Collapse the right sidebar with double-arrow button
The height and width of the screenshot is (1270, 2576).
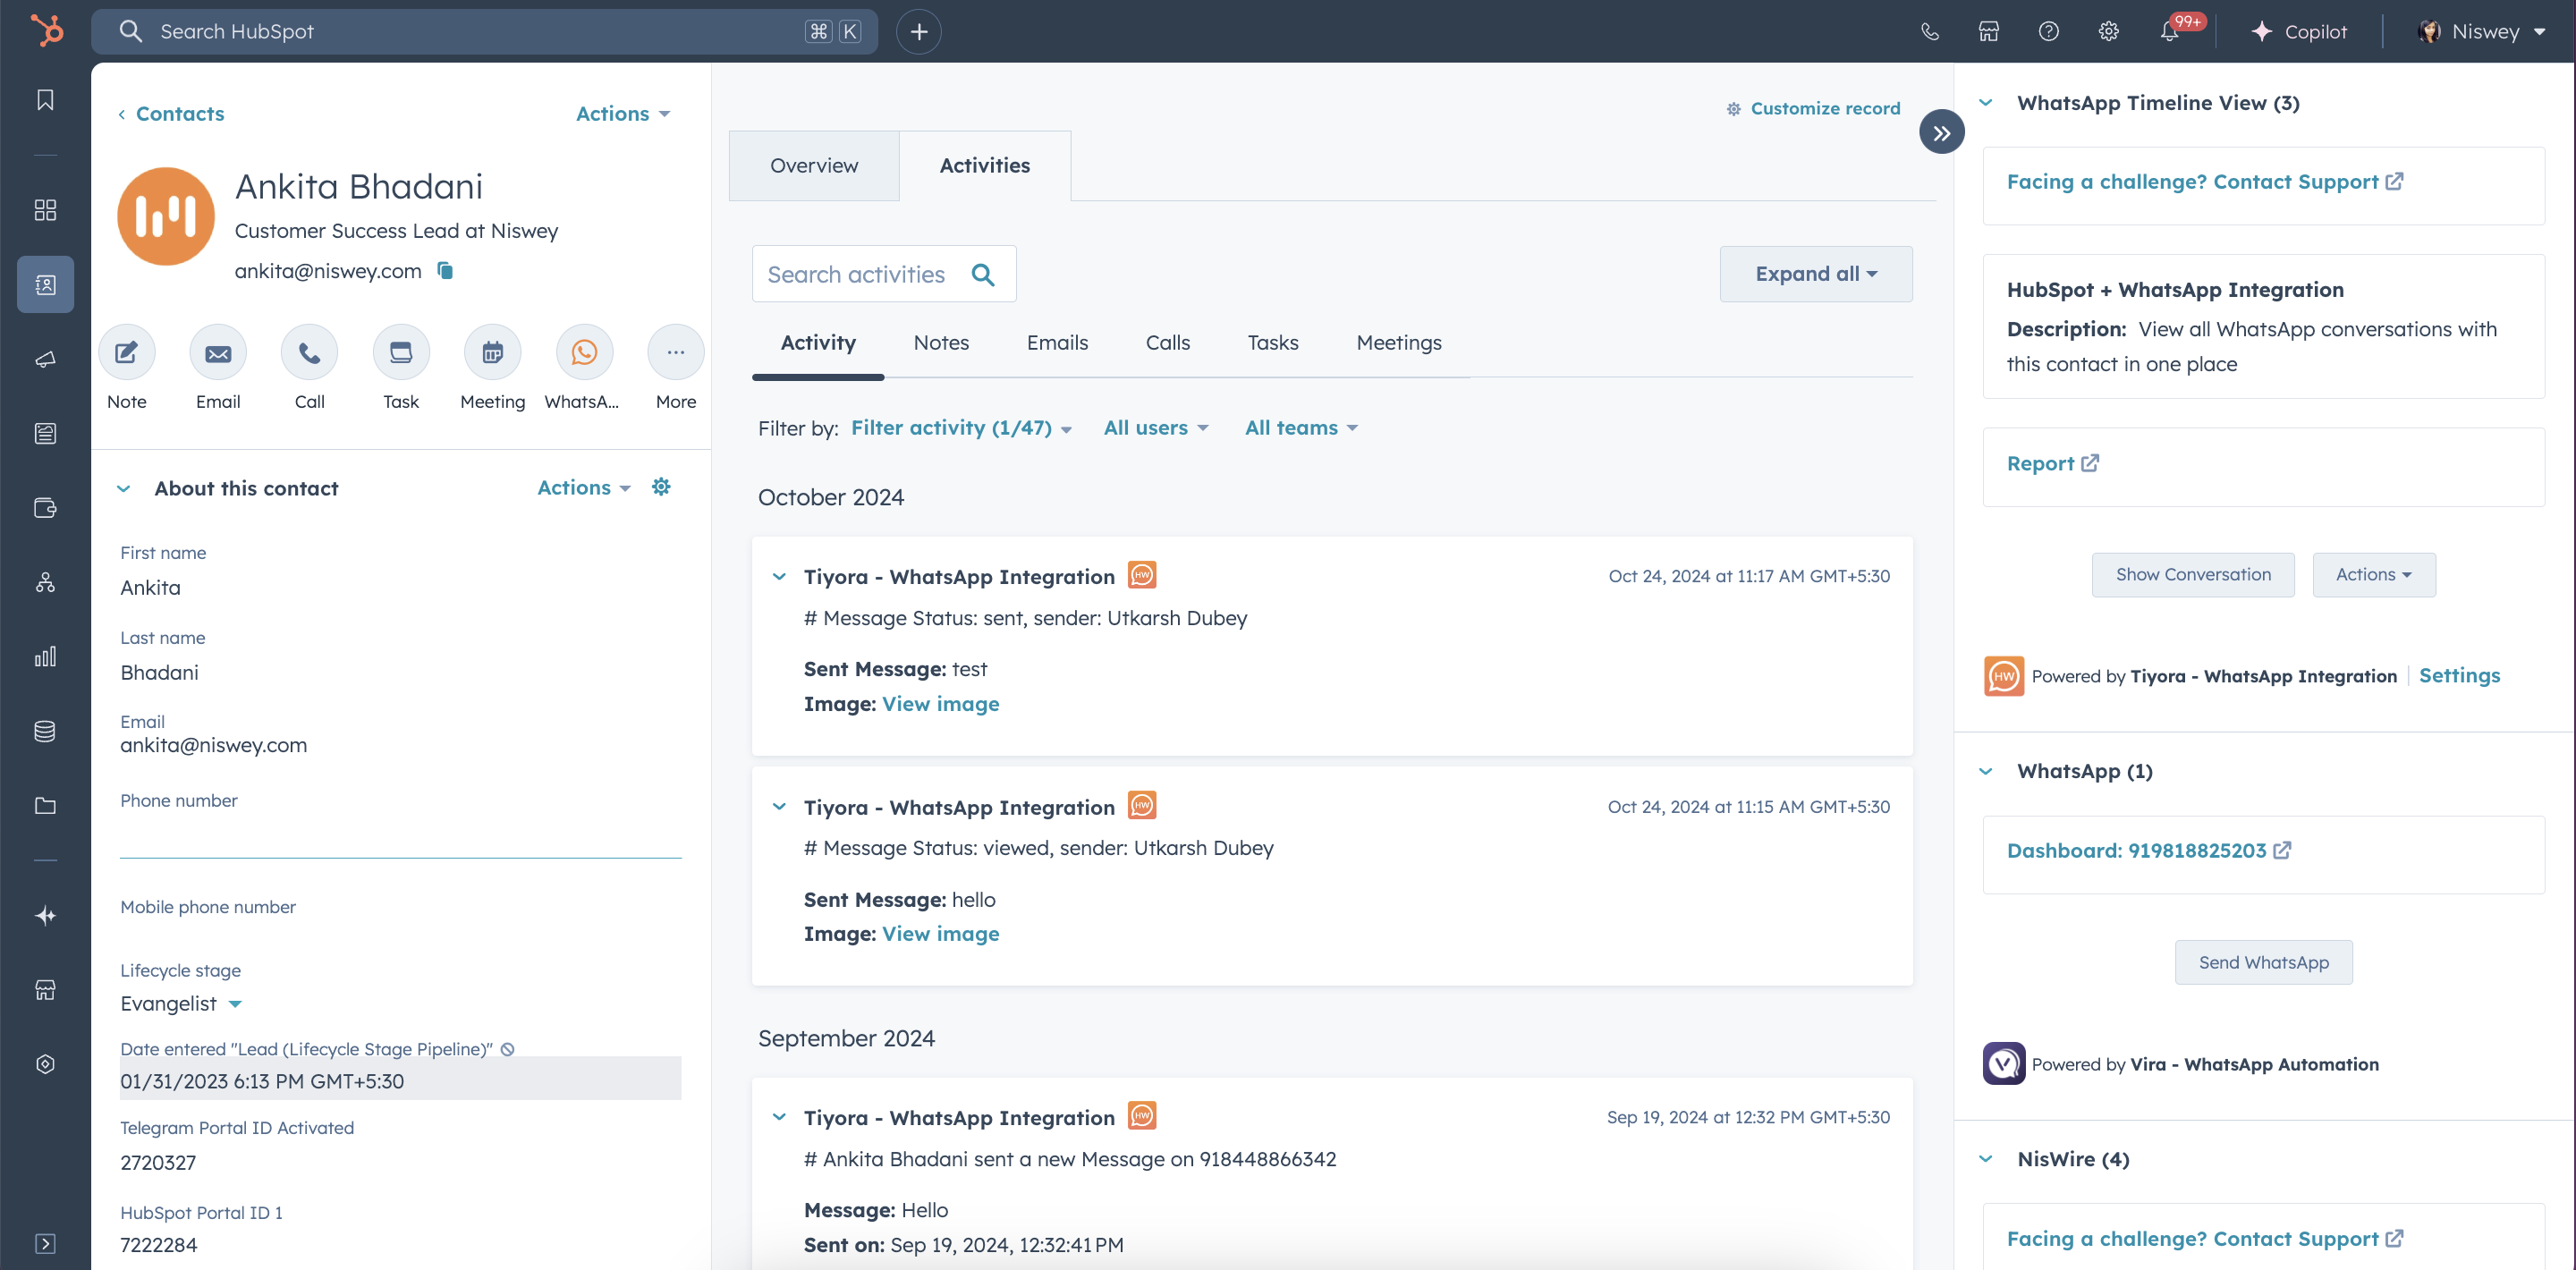coord(1941,132)
